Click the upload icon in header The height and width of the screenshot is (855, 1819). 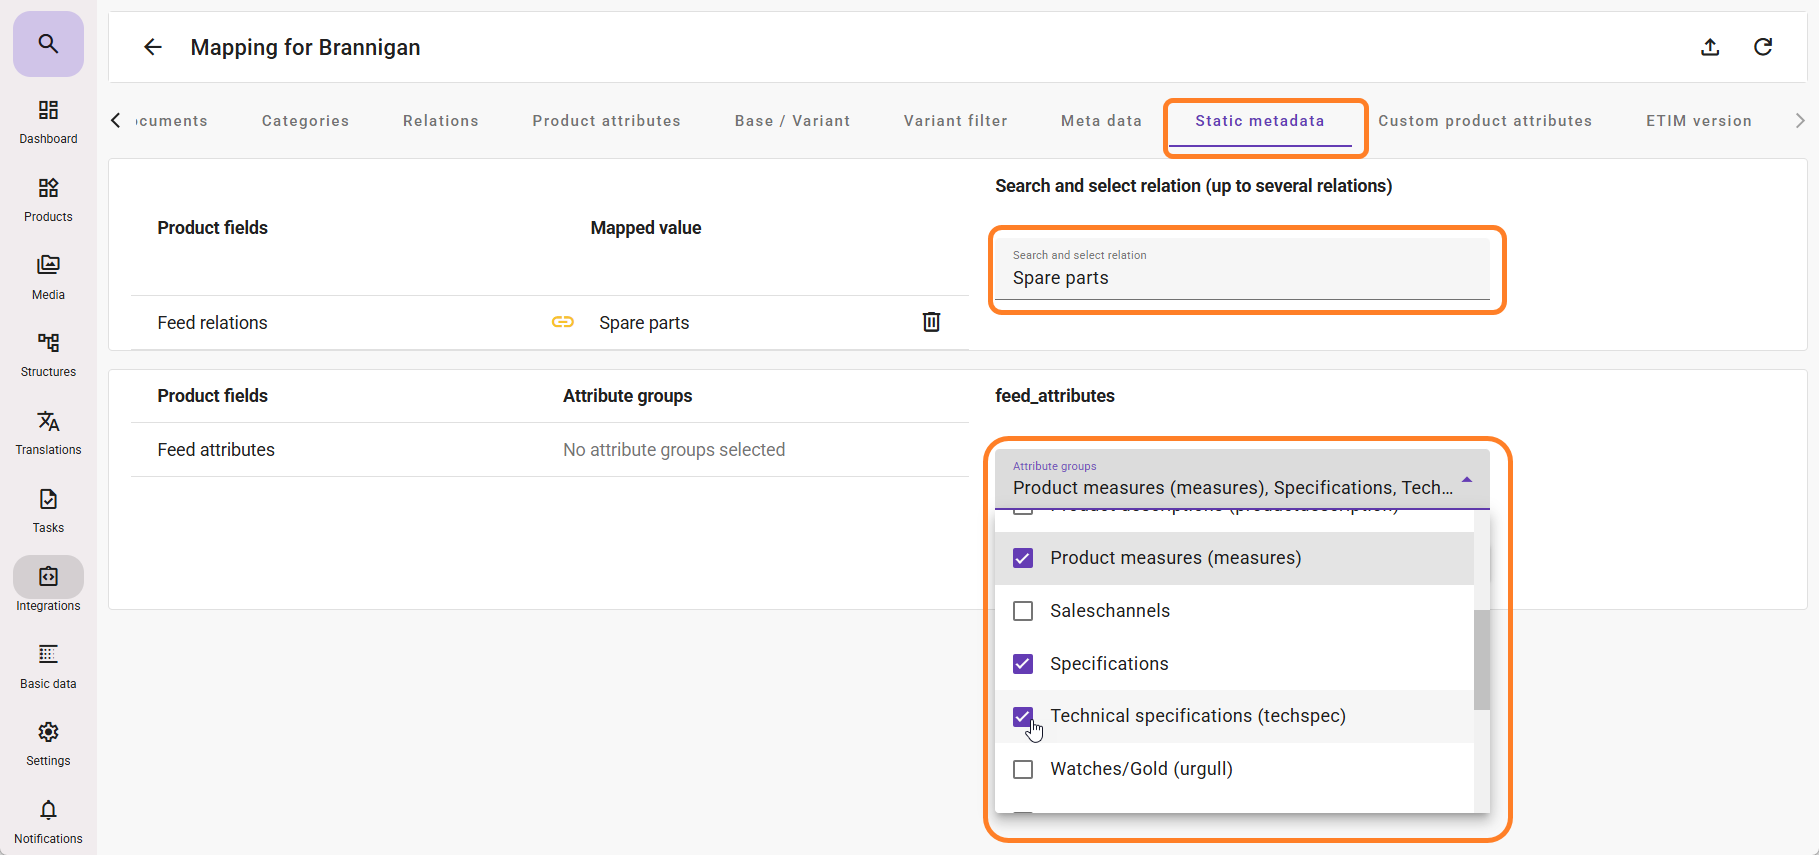(x=1710, y=47)
